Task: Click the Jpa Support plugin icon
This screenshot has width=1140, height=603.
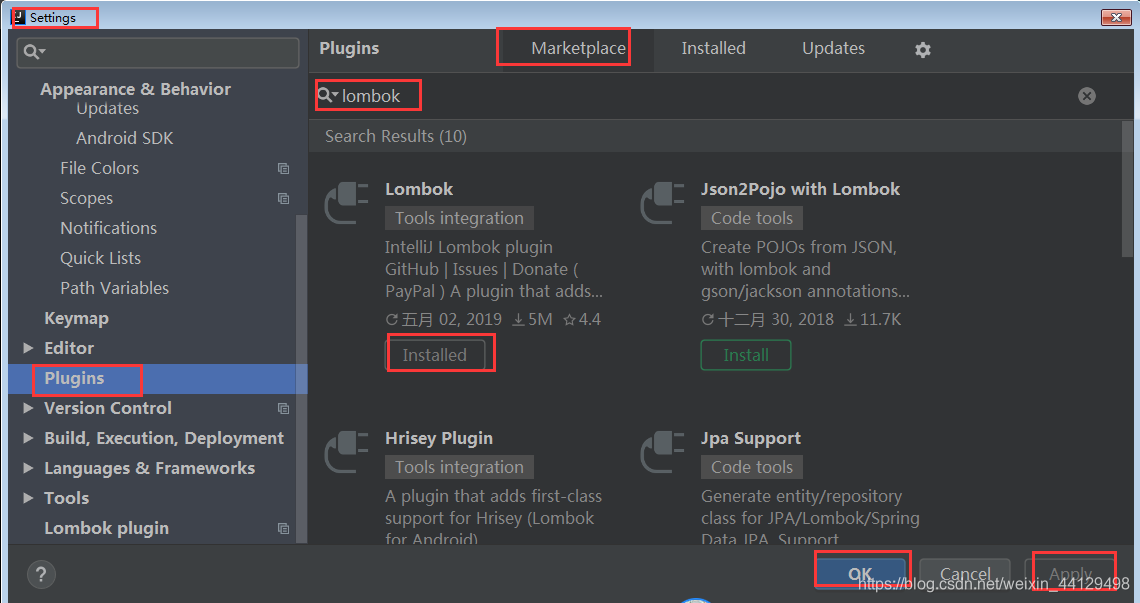Action: click(662, 452)
